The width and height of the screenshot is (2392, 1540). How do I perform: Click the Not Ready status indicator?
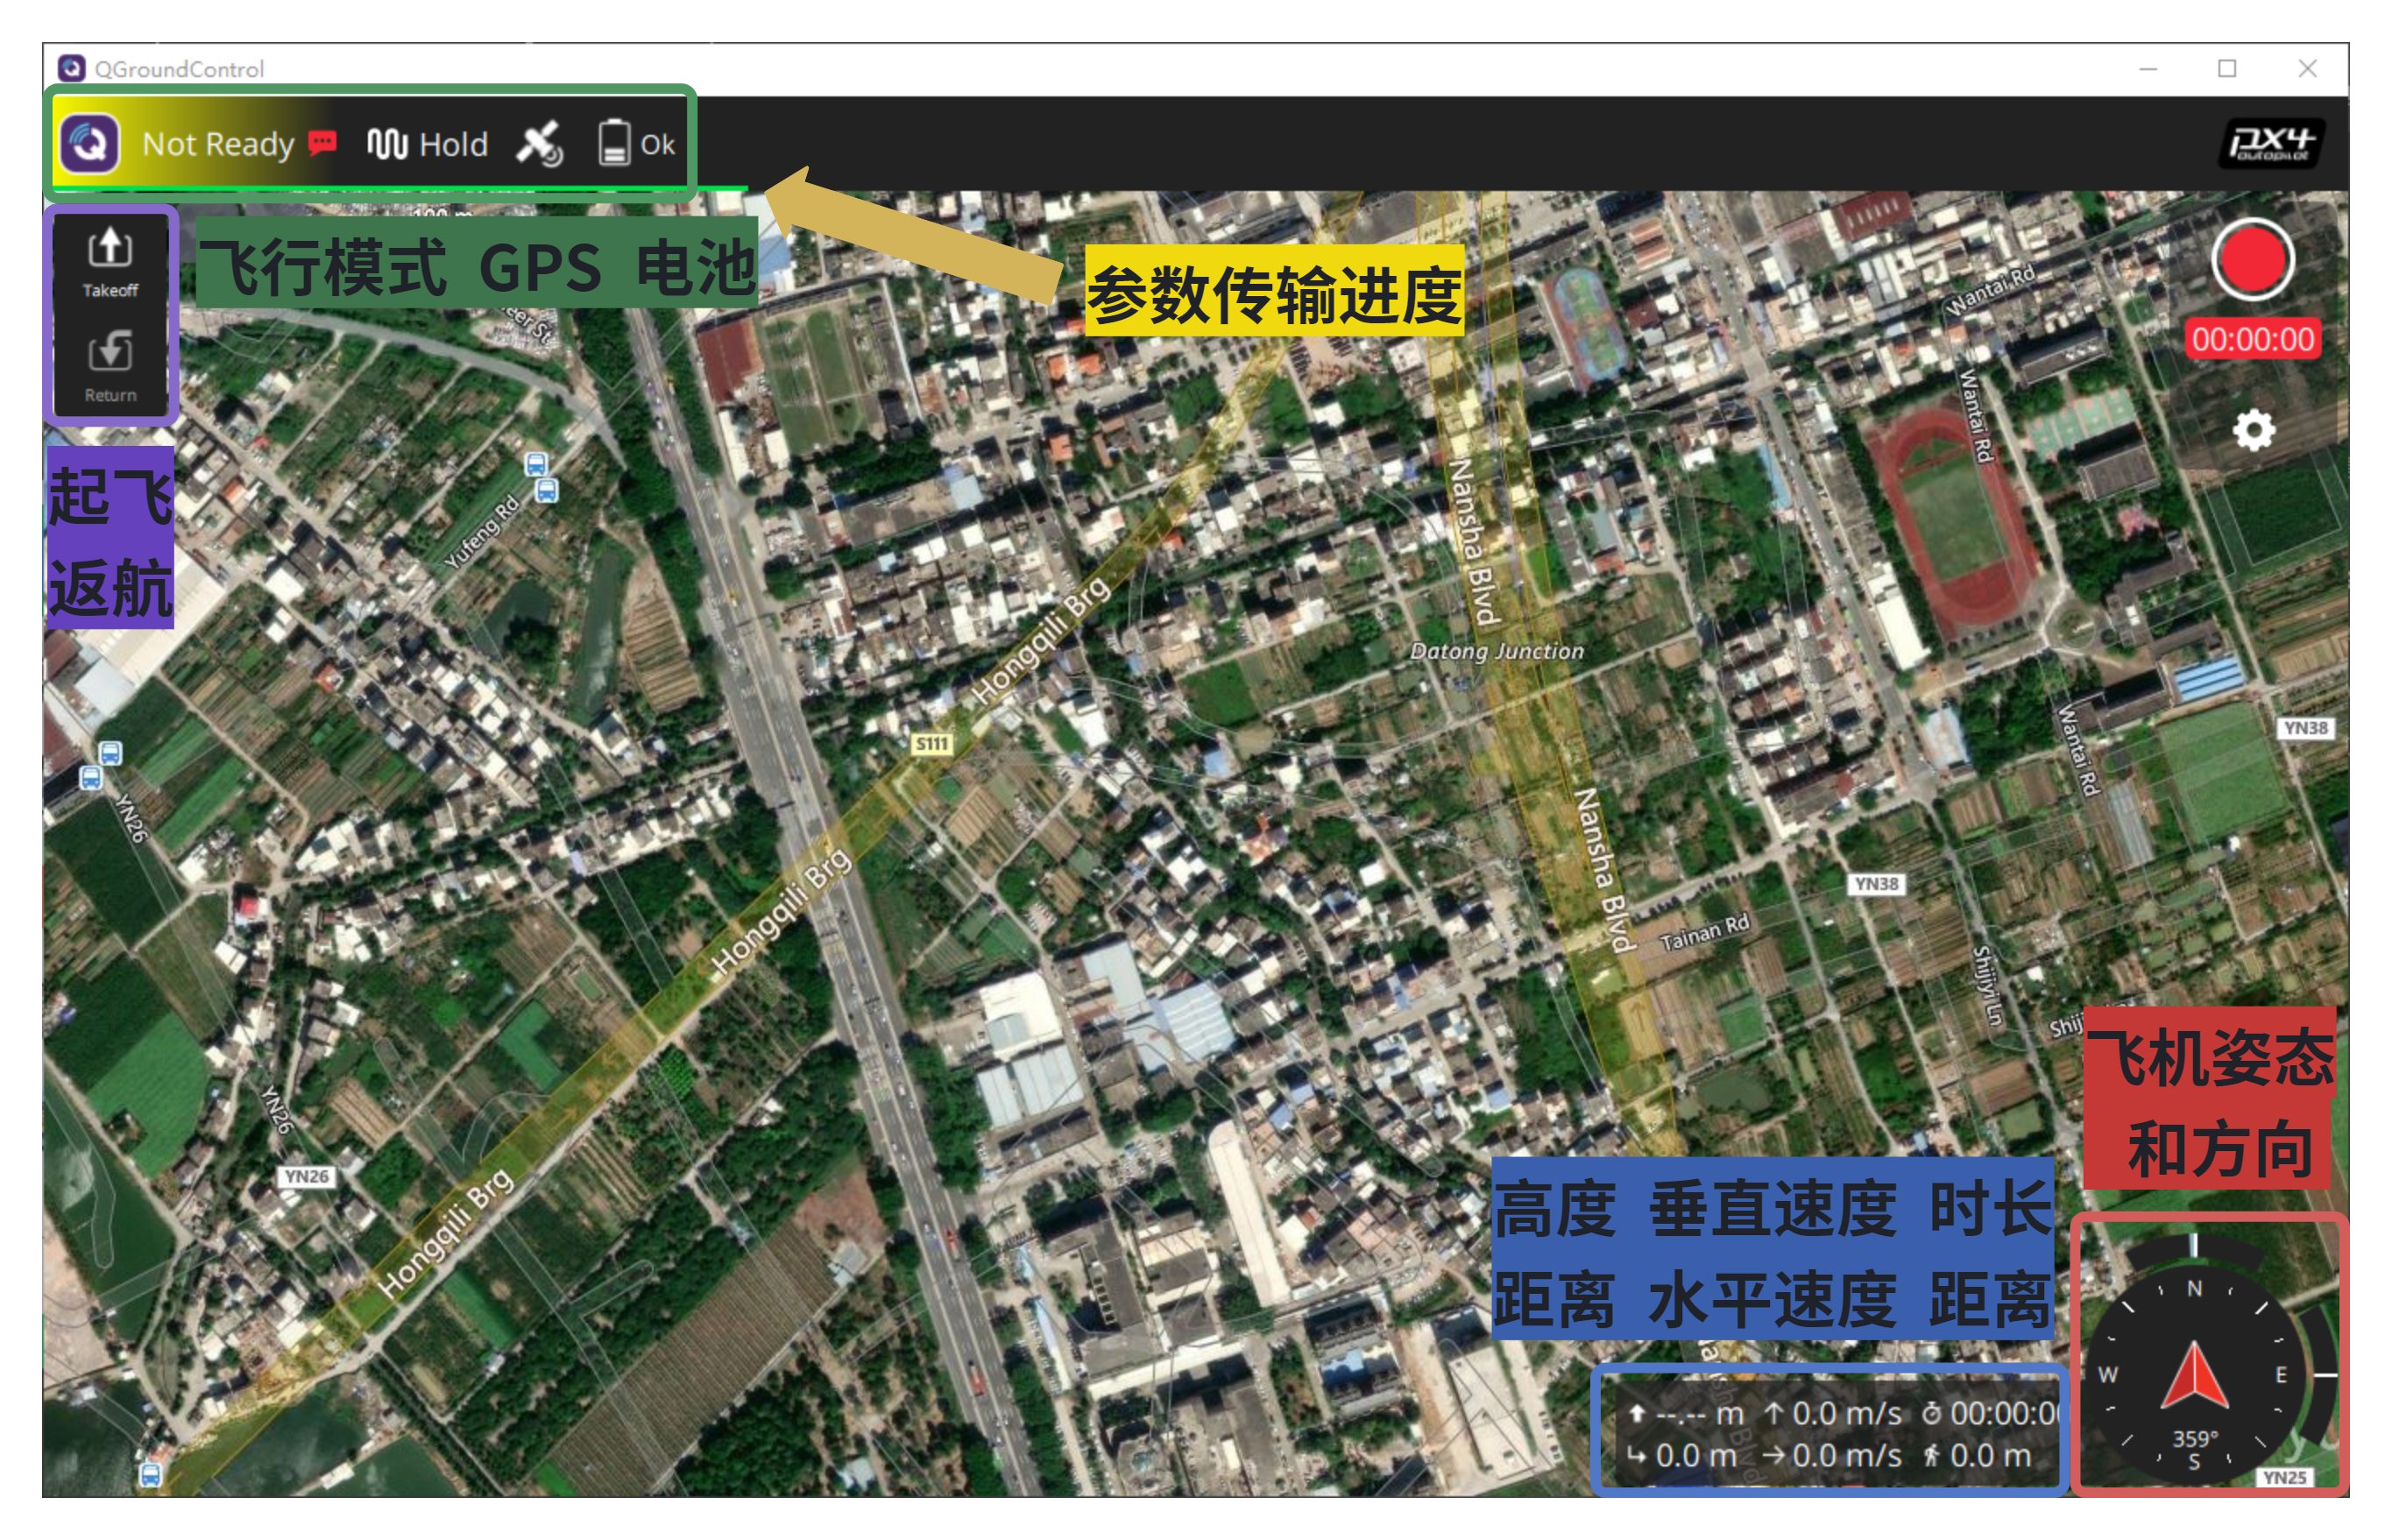pyautogui.click(x=218, y=145)
